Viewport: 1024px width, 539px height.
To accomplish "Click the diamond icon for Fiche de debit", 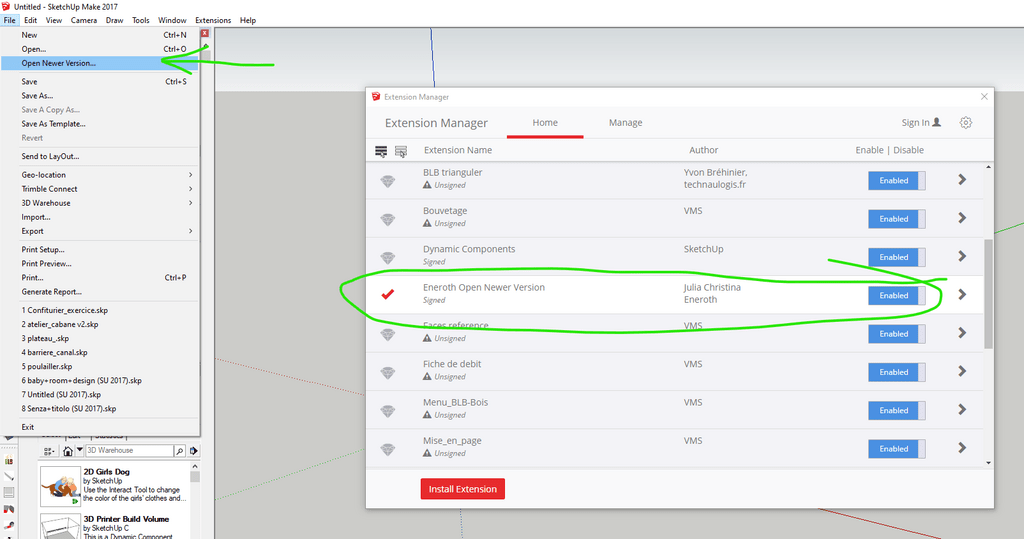I will tap(388, 372).
